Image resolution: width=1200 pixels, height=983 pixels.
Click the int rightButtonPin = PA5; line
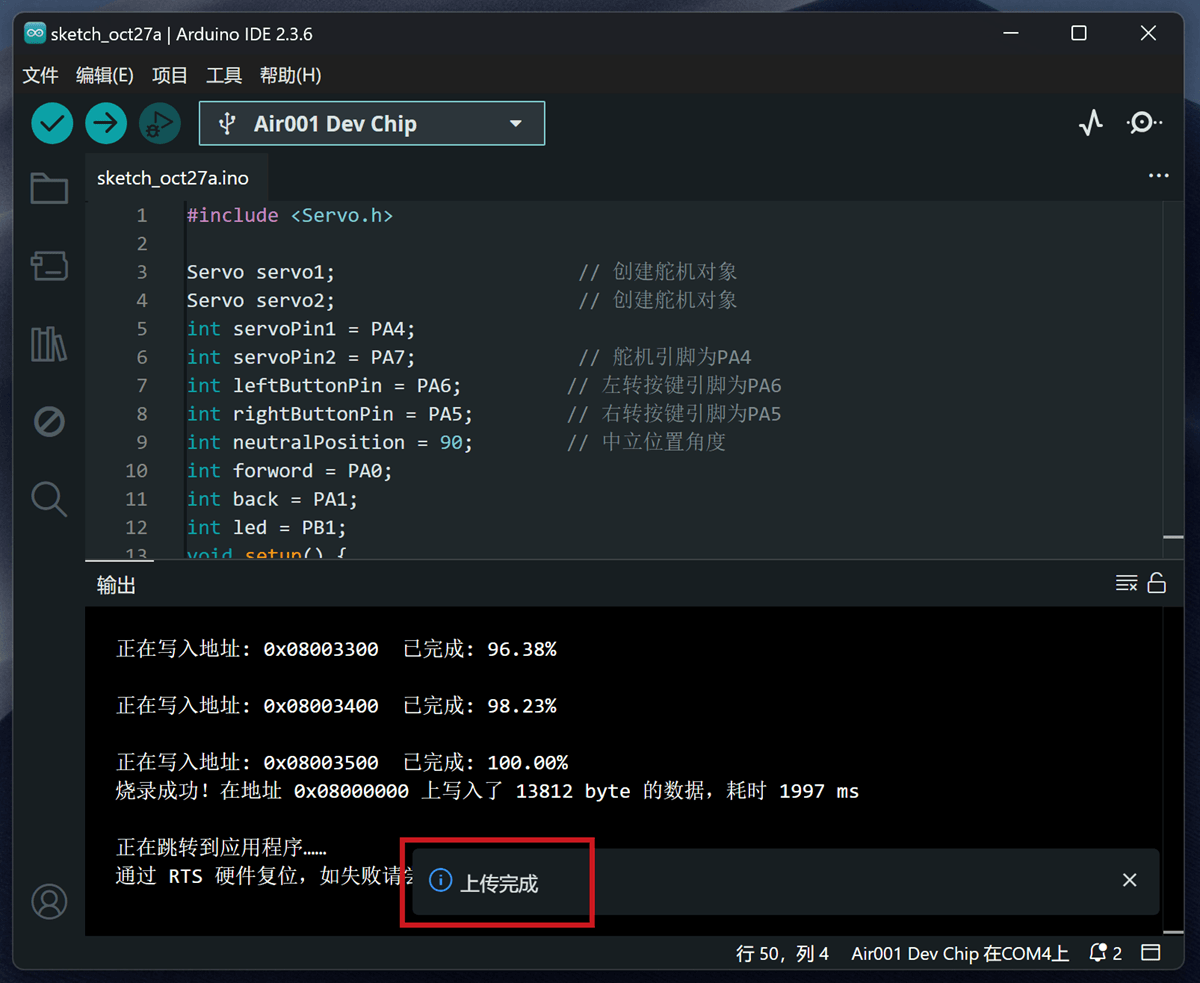(330, 414)
